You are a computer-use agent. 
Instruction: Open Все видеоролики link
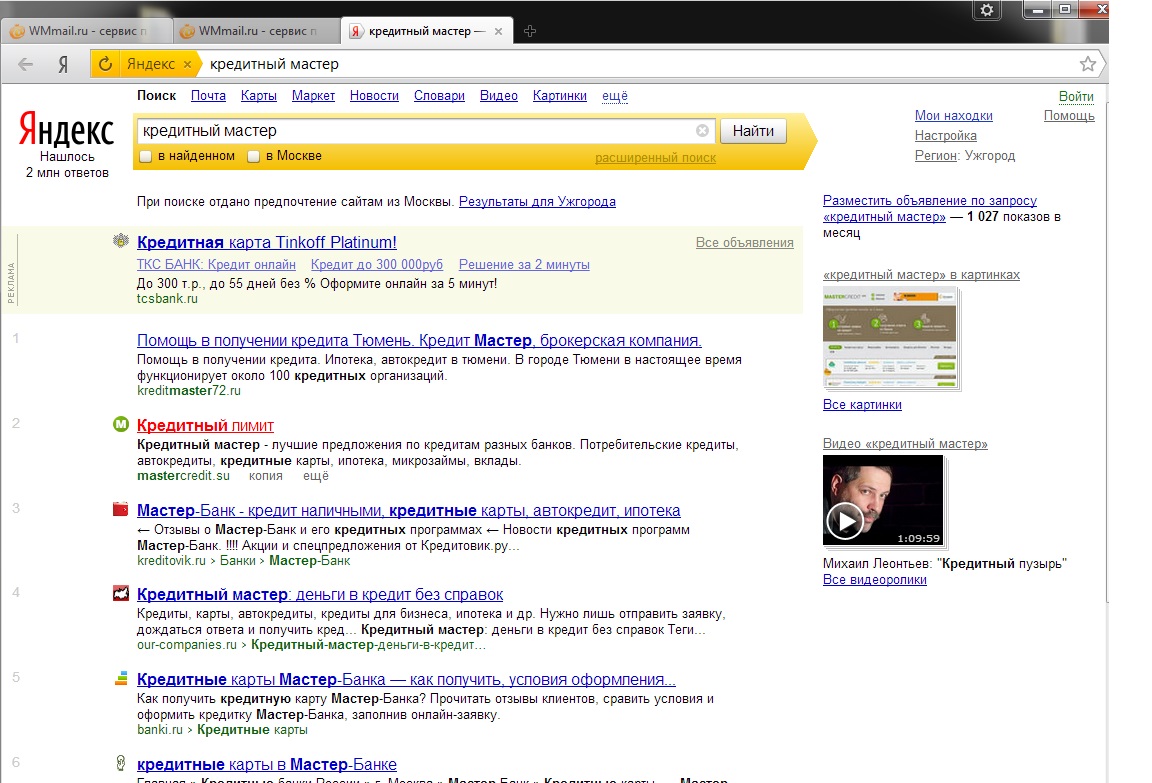(874, 580)
